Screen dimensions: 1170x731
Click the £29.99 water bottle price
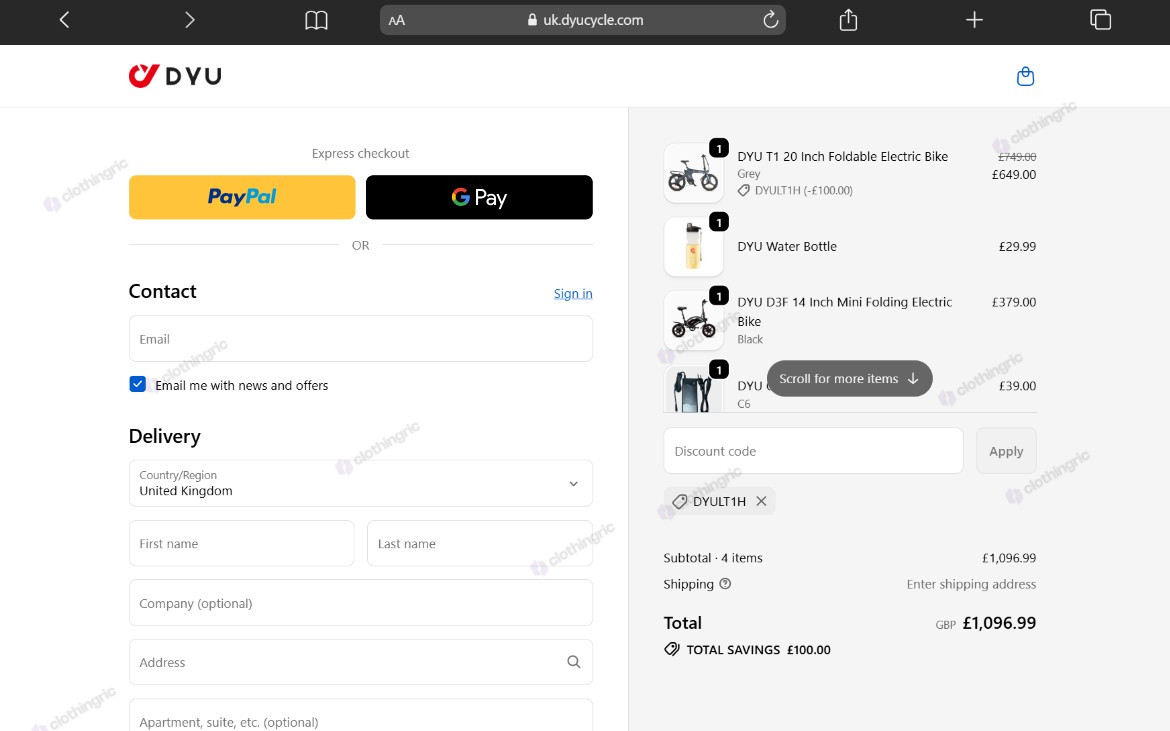point(1018,246)
